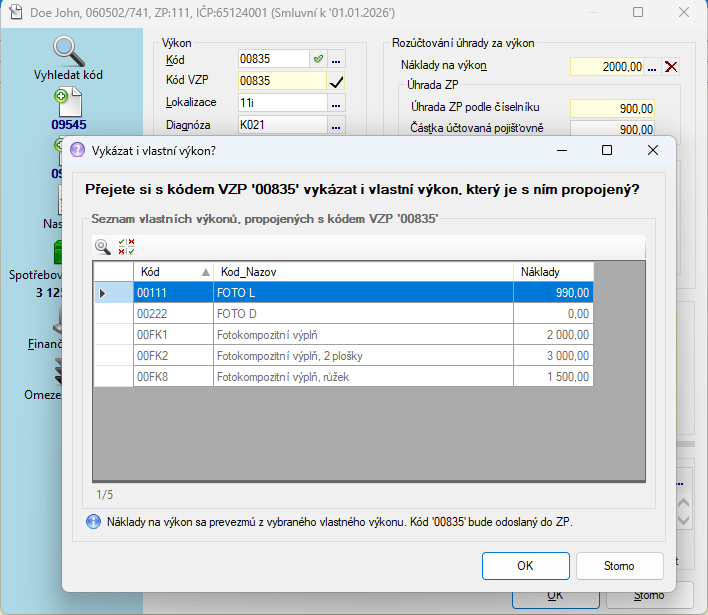Click the purple question mark dialog icon
This screenshot has height=615, width=708.
(x=77, y=150)
